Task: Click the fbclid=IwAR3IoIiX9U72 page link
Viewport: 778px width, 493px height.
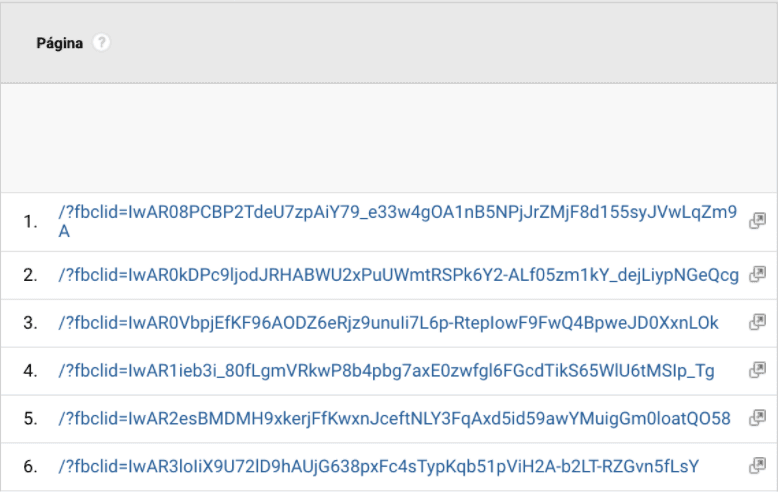Action: 378,467
